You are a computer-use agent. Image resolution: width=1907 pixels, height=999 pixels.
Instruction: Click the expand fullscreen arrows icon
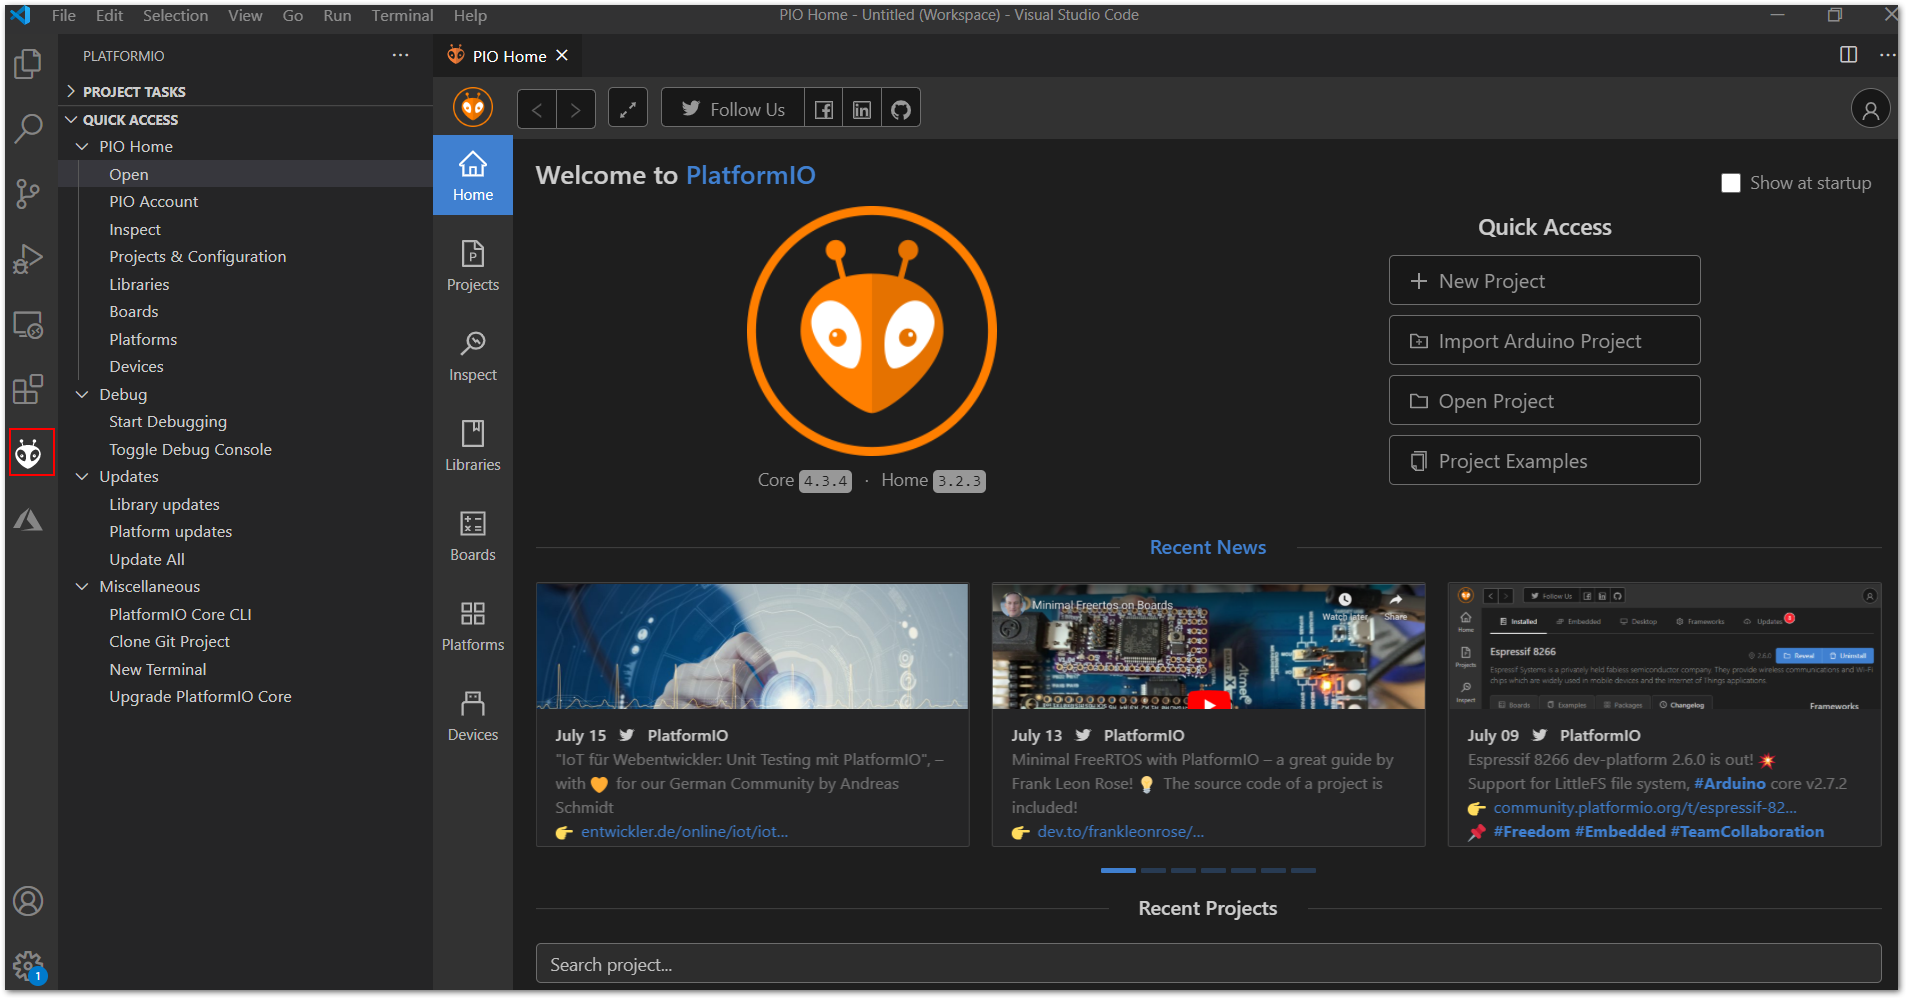click(628, 109)
